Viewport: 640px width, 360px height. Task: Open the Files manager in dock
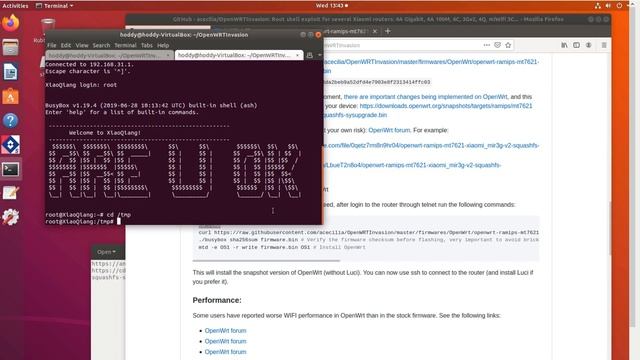[11, 47]
